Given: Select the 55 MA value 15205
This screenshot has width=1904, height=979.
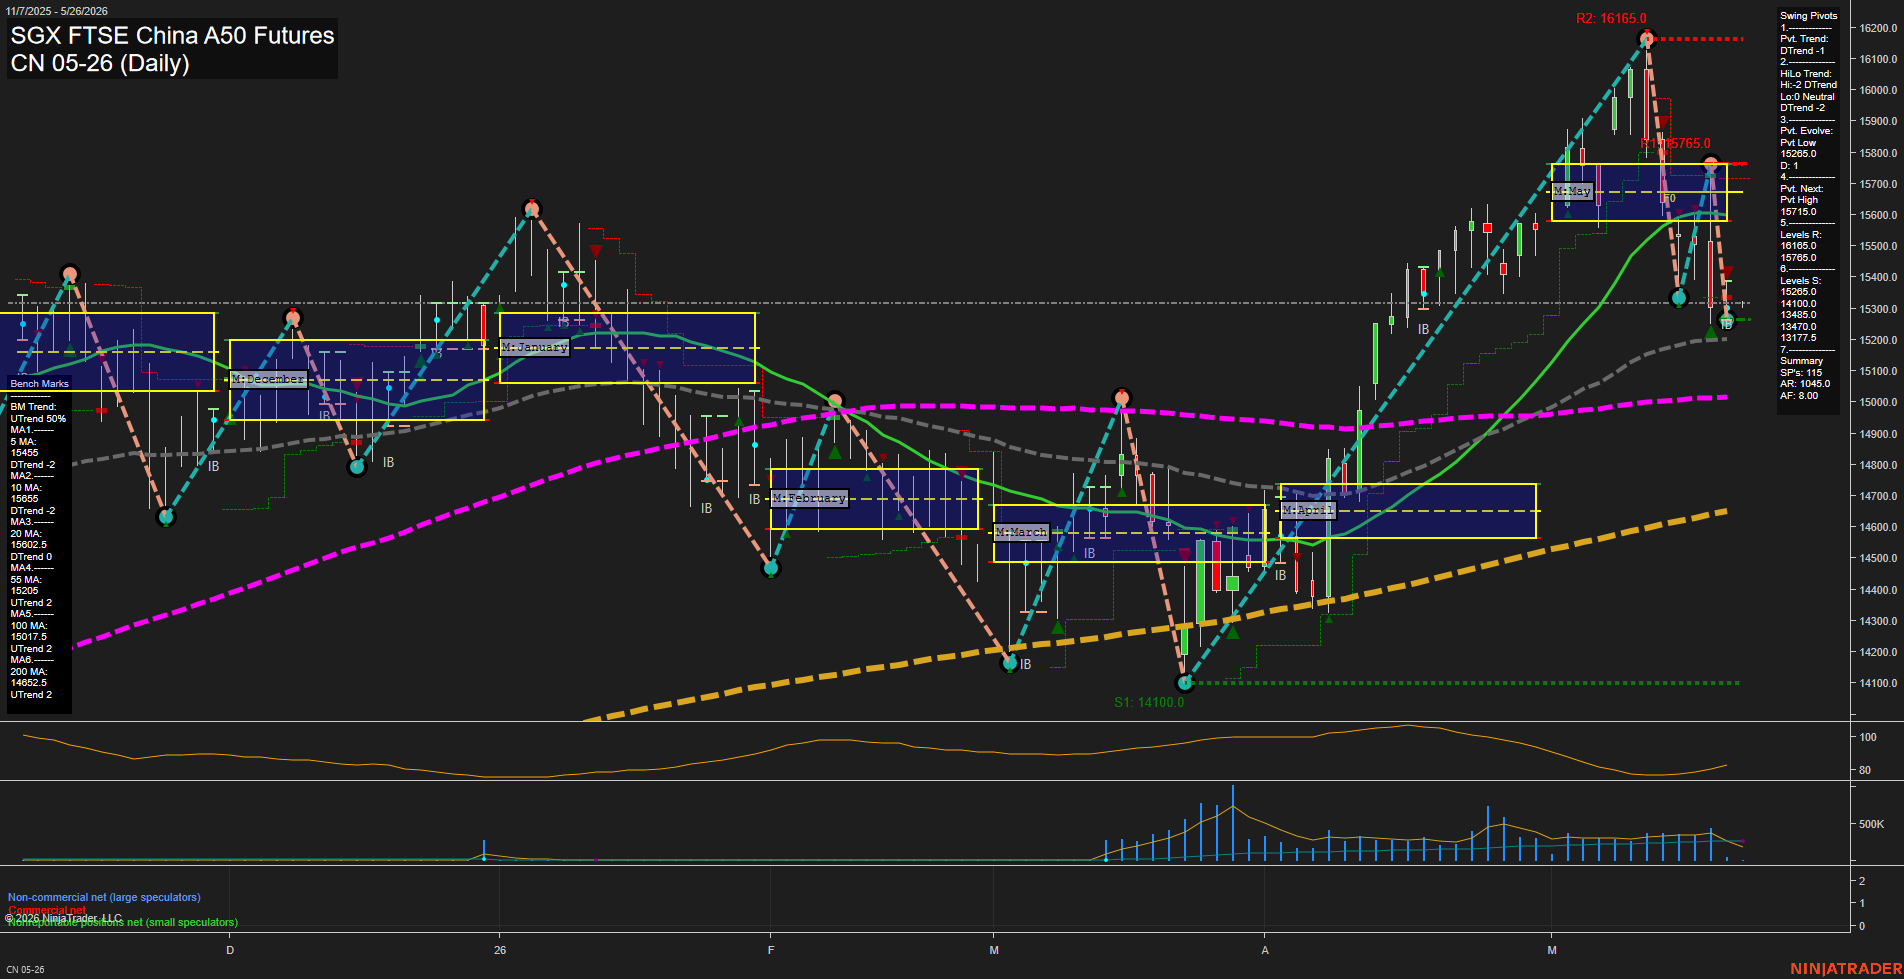Looking at the screenshot, I should (24, 591).
